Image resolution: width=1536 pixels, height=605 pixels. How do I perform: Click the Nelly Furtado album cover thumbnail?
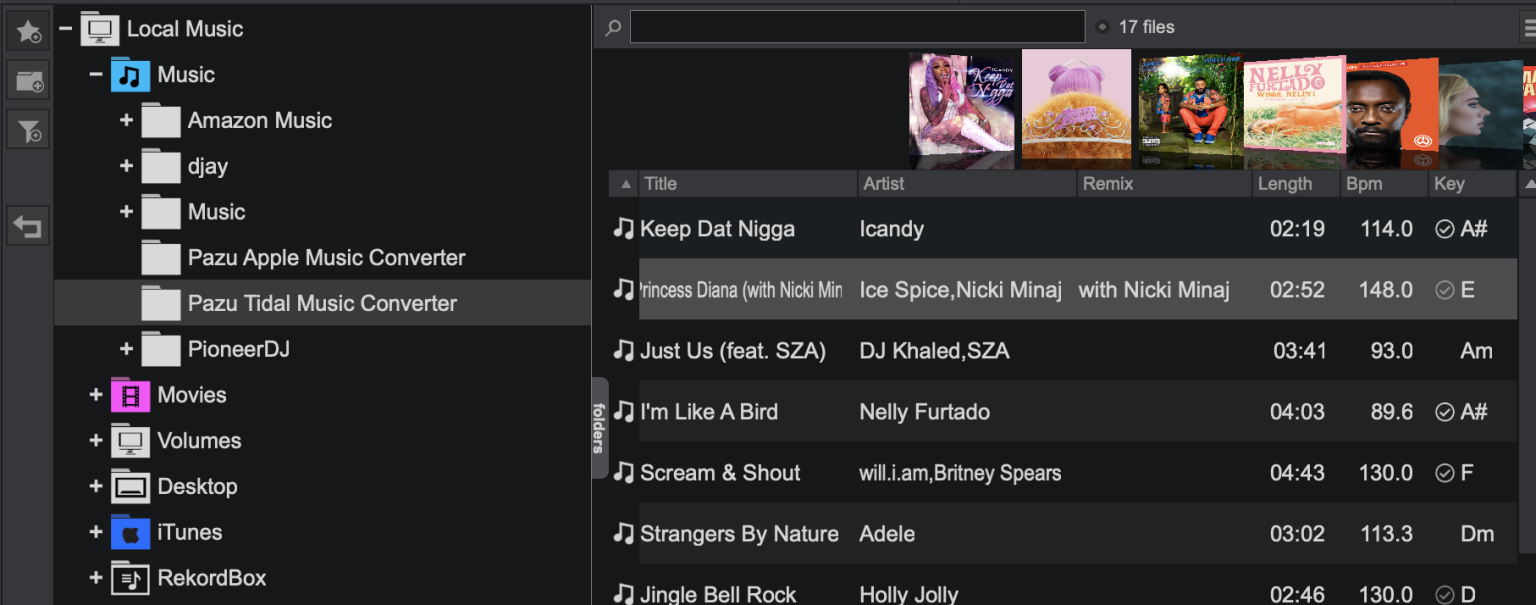pyautogui.click(x=1293, y=112)
